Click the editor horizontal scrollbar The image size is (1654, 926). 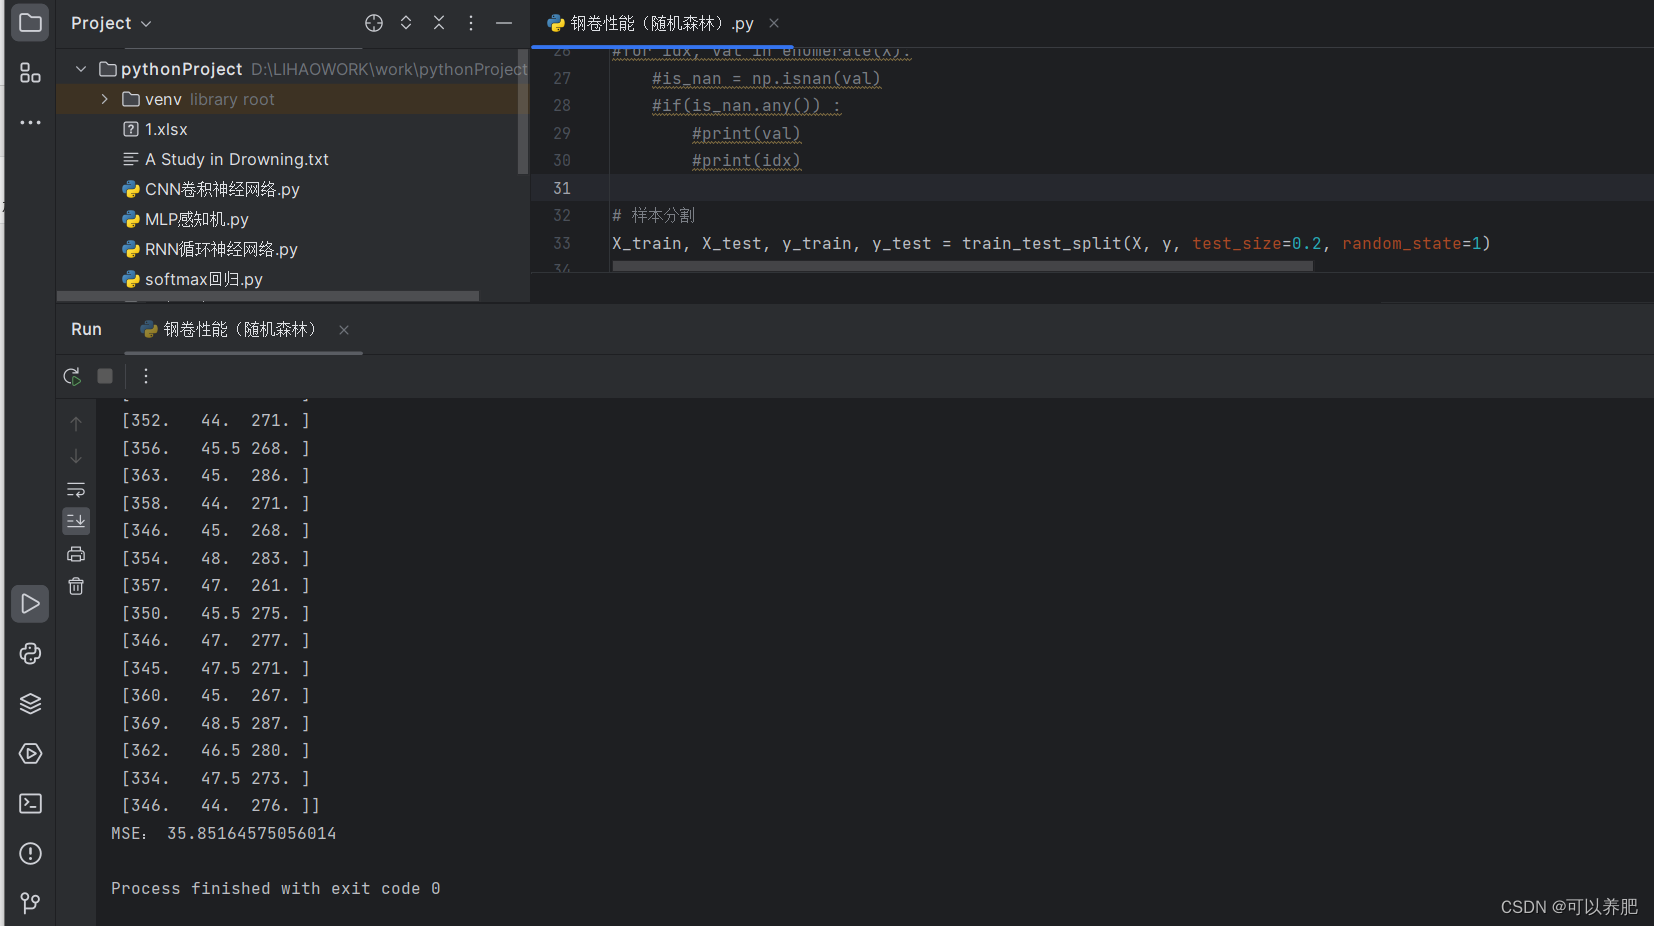962,266
